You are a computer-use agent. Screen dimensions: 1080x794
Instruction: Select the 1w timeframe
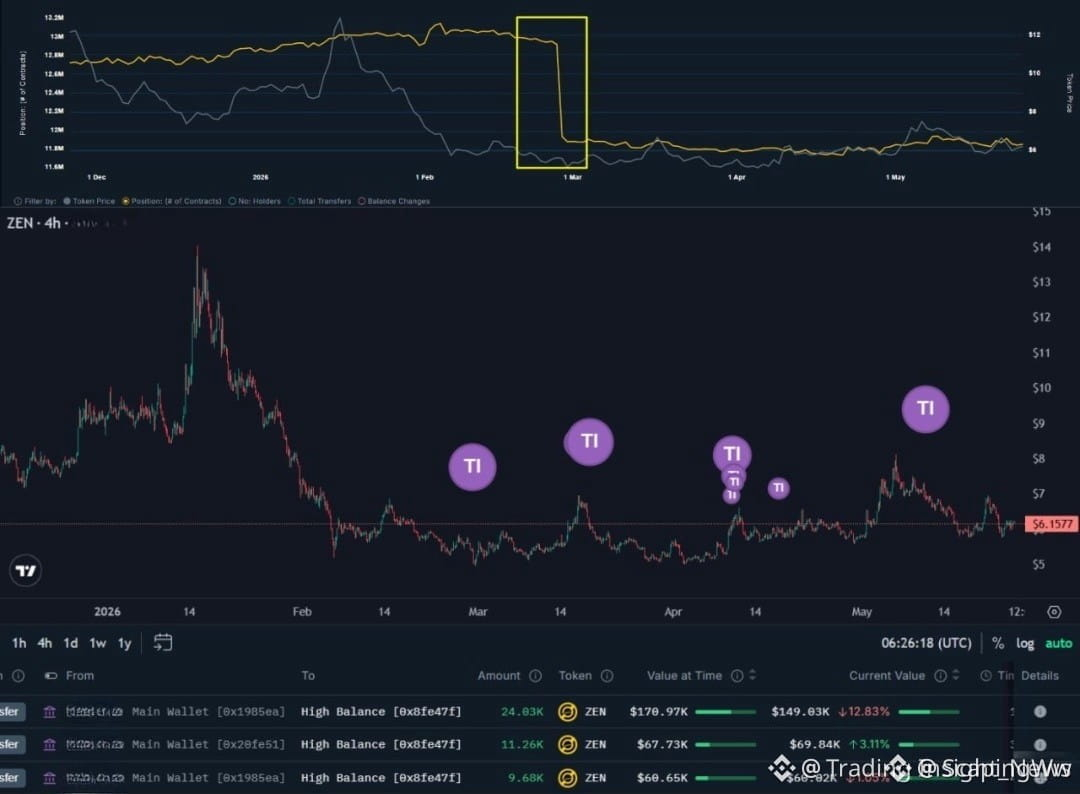tap(98, 643)
